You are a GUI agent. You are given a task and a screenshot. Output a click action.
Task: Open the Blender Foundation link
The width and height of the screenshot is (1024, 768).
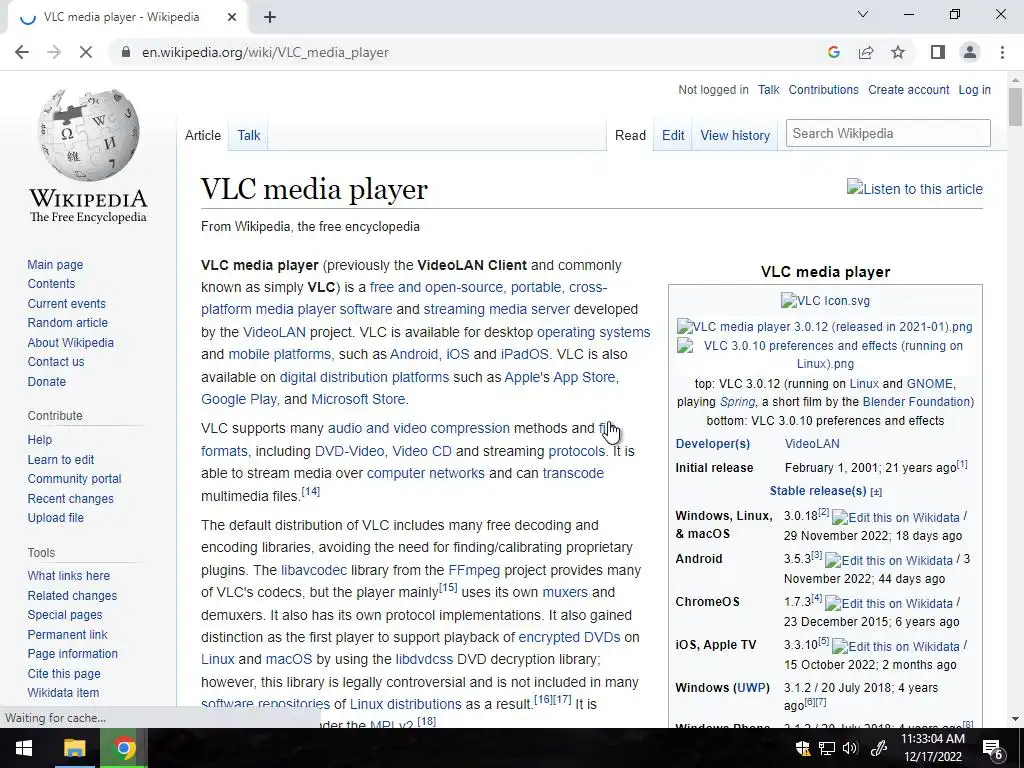coord(917,402)
